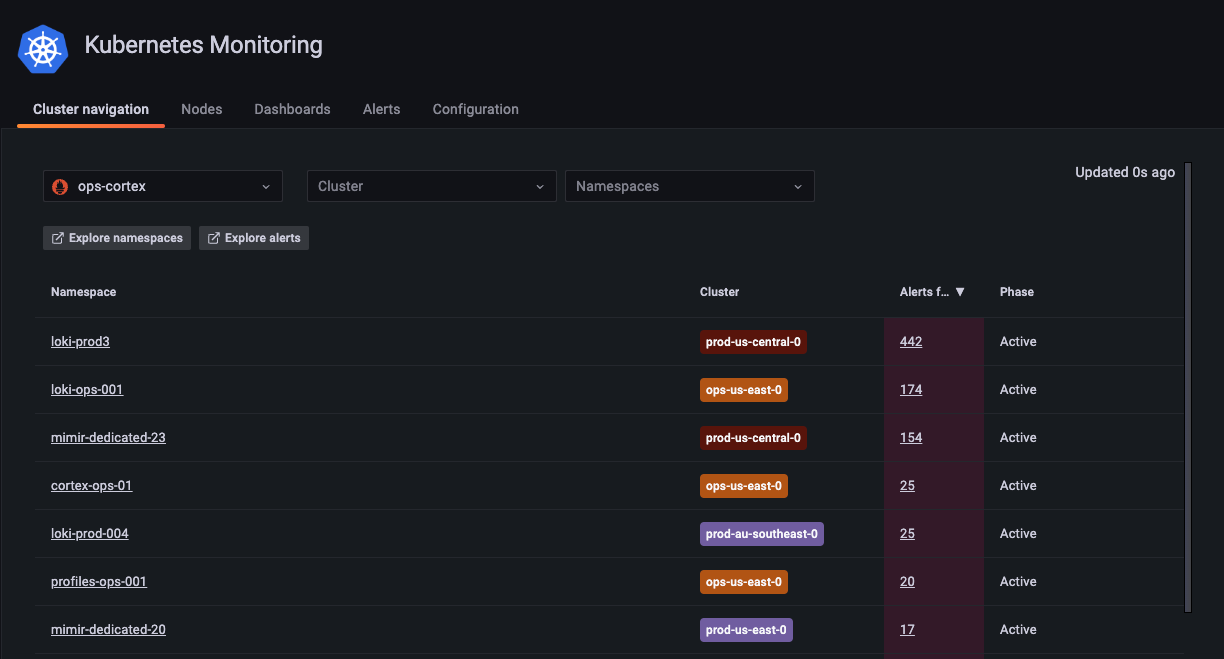This screenshot has width=1224, height=659.
Task: Click the Kubernetes wheel logo icon
Action: click(43, 49)
